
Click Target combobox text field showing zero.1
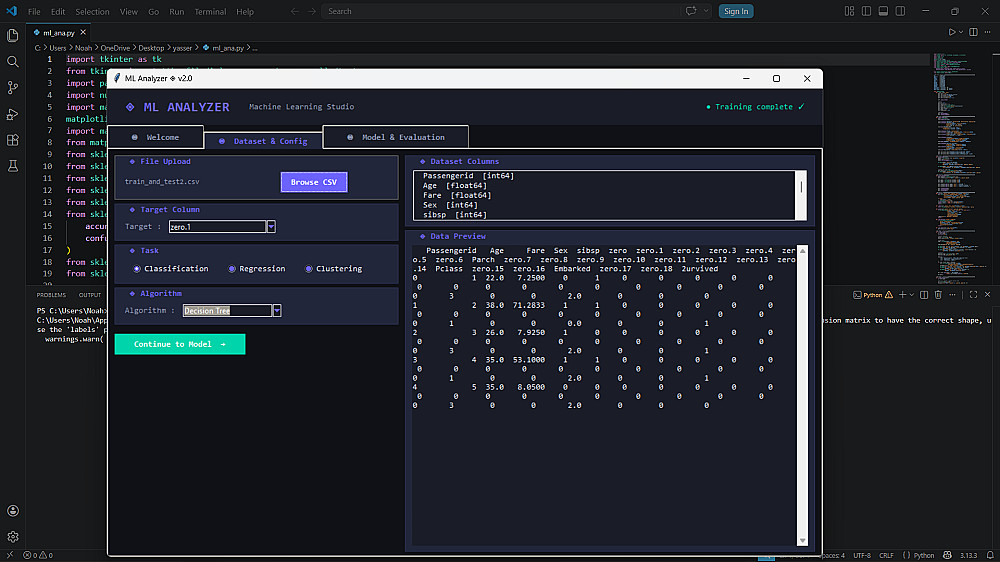click(217, 227)
